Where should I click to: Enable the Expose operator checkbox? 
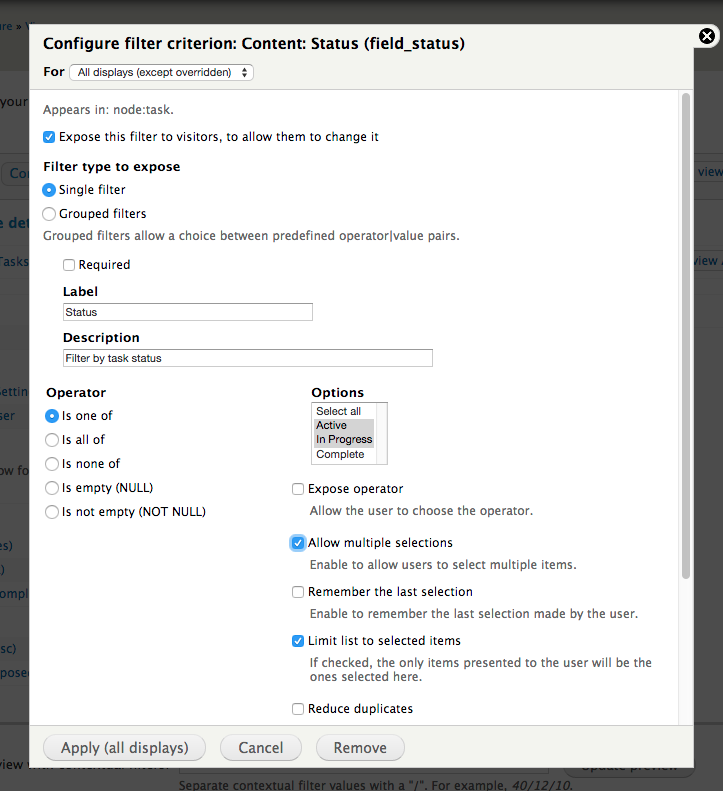tap(298, 489)
